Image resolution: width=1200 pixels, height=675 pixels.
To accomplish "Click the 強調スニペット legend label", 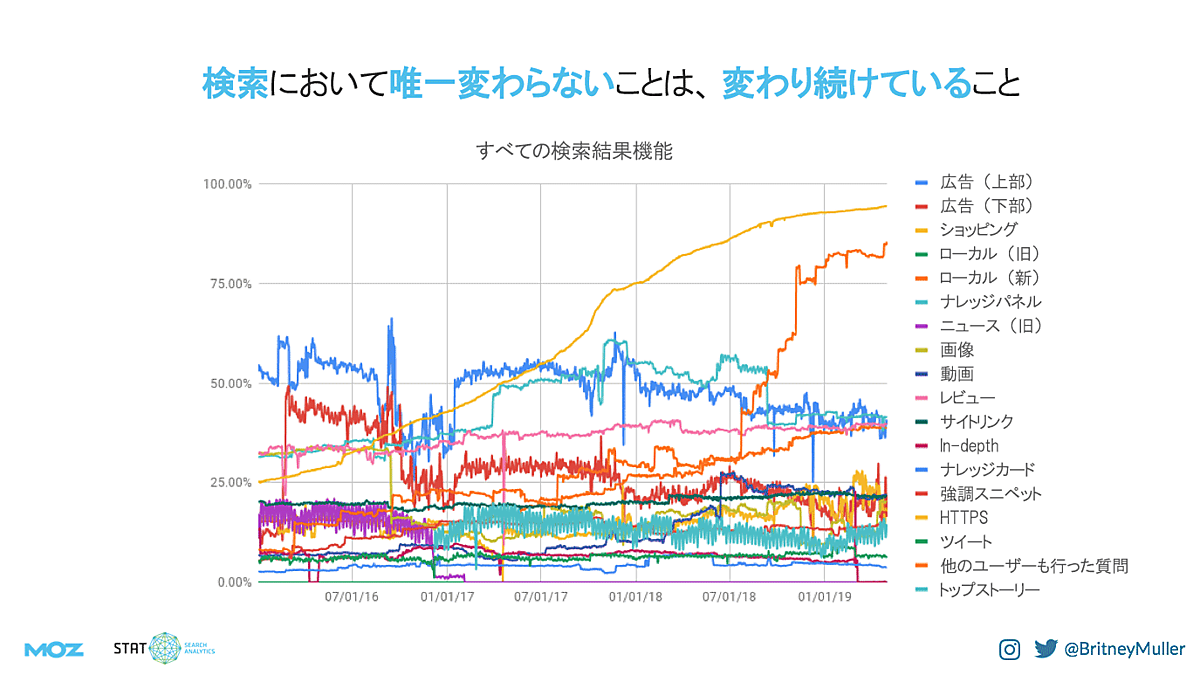I will pyautogui.click(x=990, y=493).
